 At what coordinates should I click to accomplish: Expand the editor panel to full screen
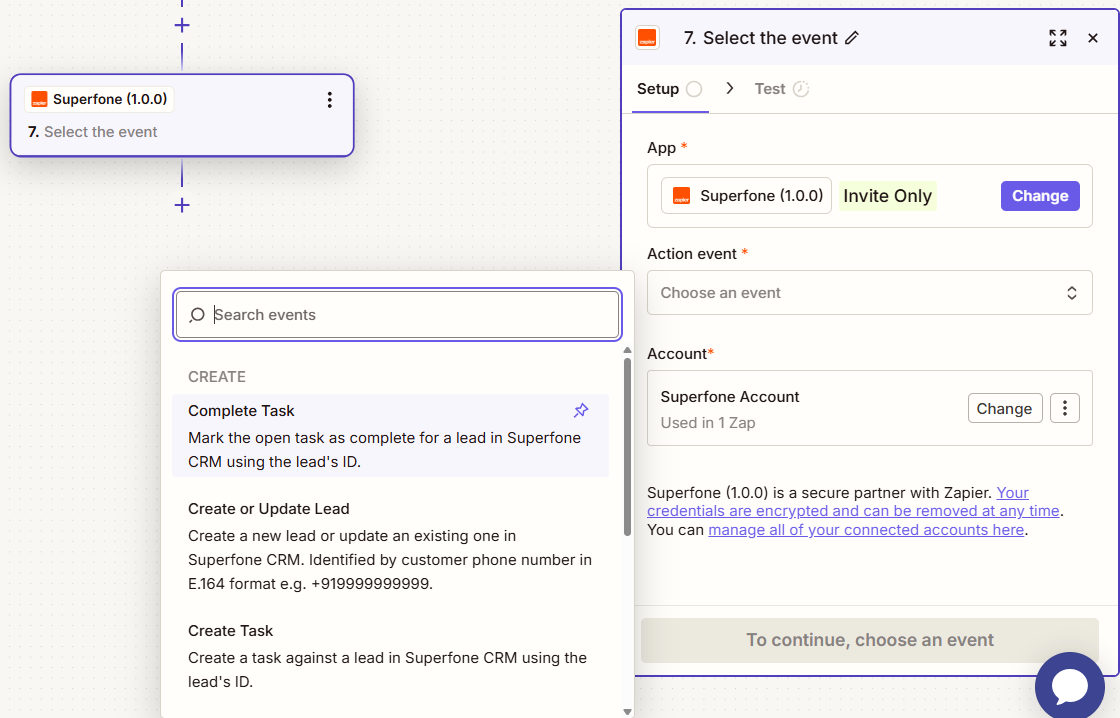(1058, 38)
